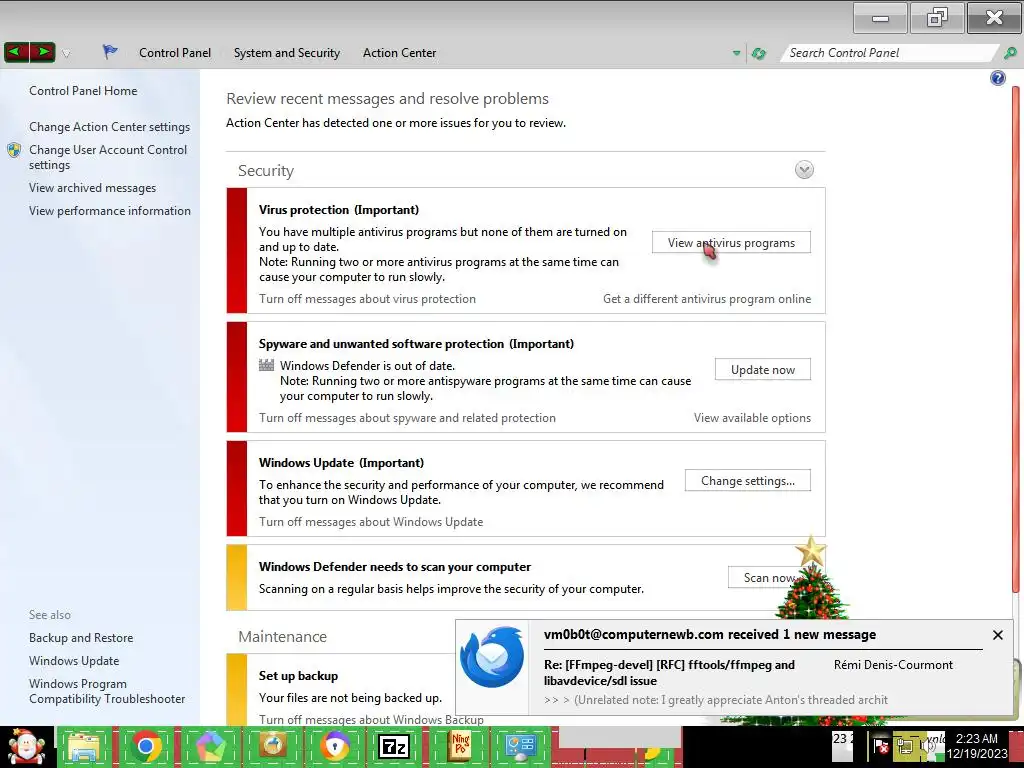
Task: Click the network tray icon
Action: [905, 746]
